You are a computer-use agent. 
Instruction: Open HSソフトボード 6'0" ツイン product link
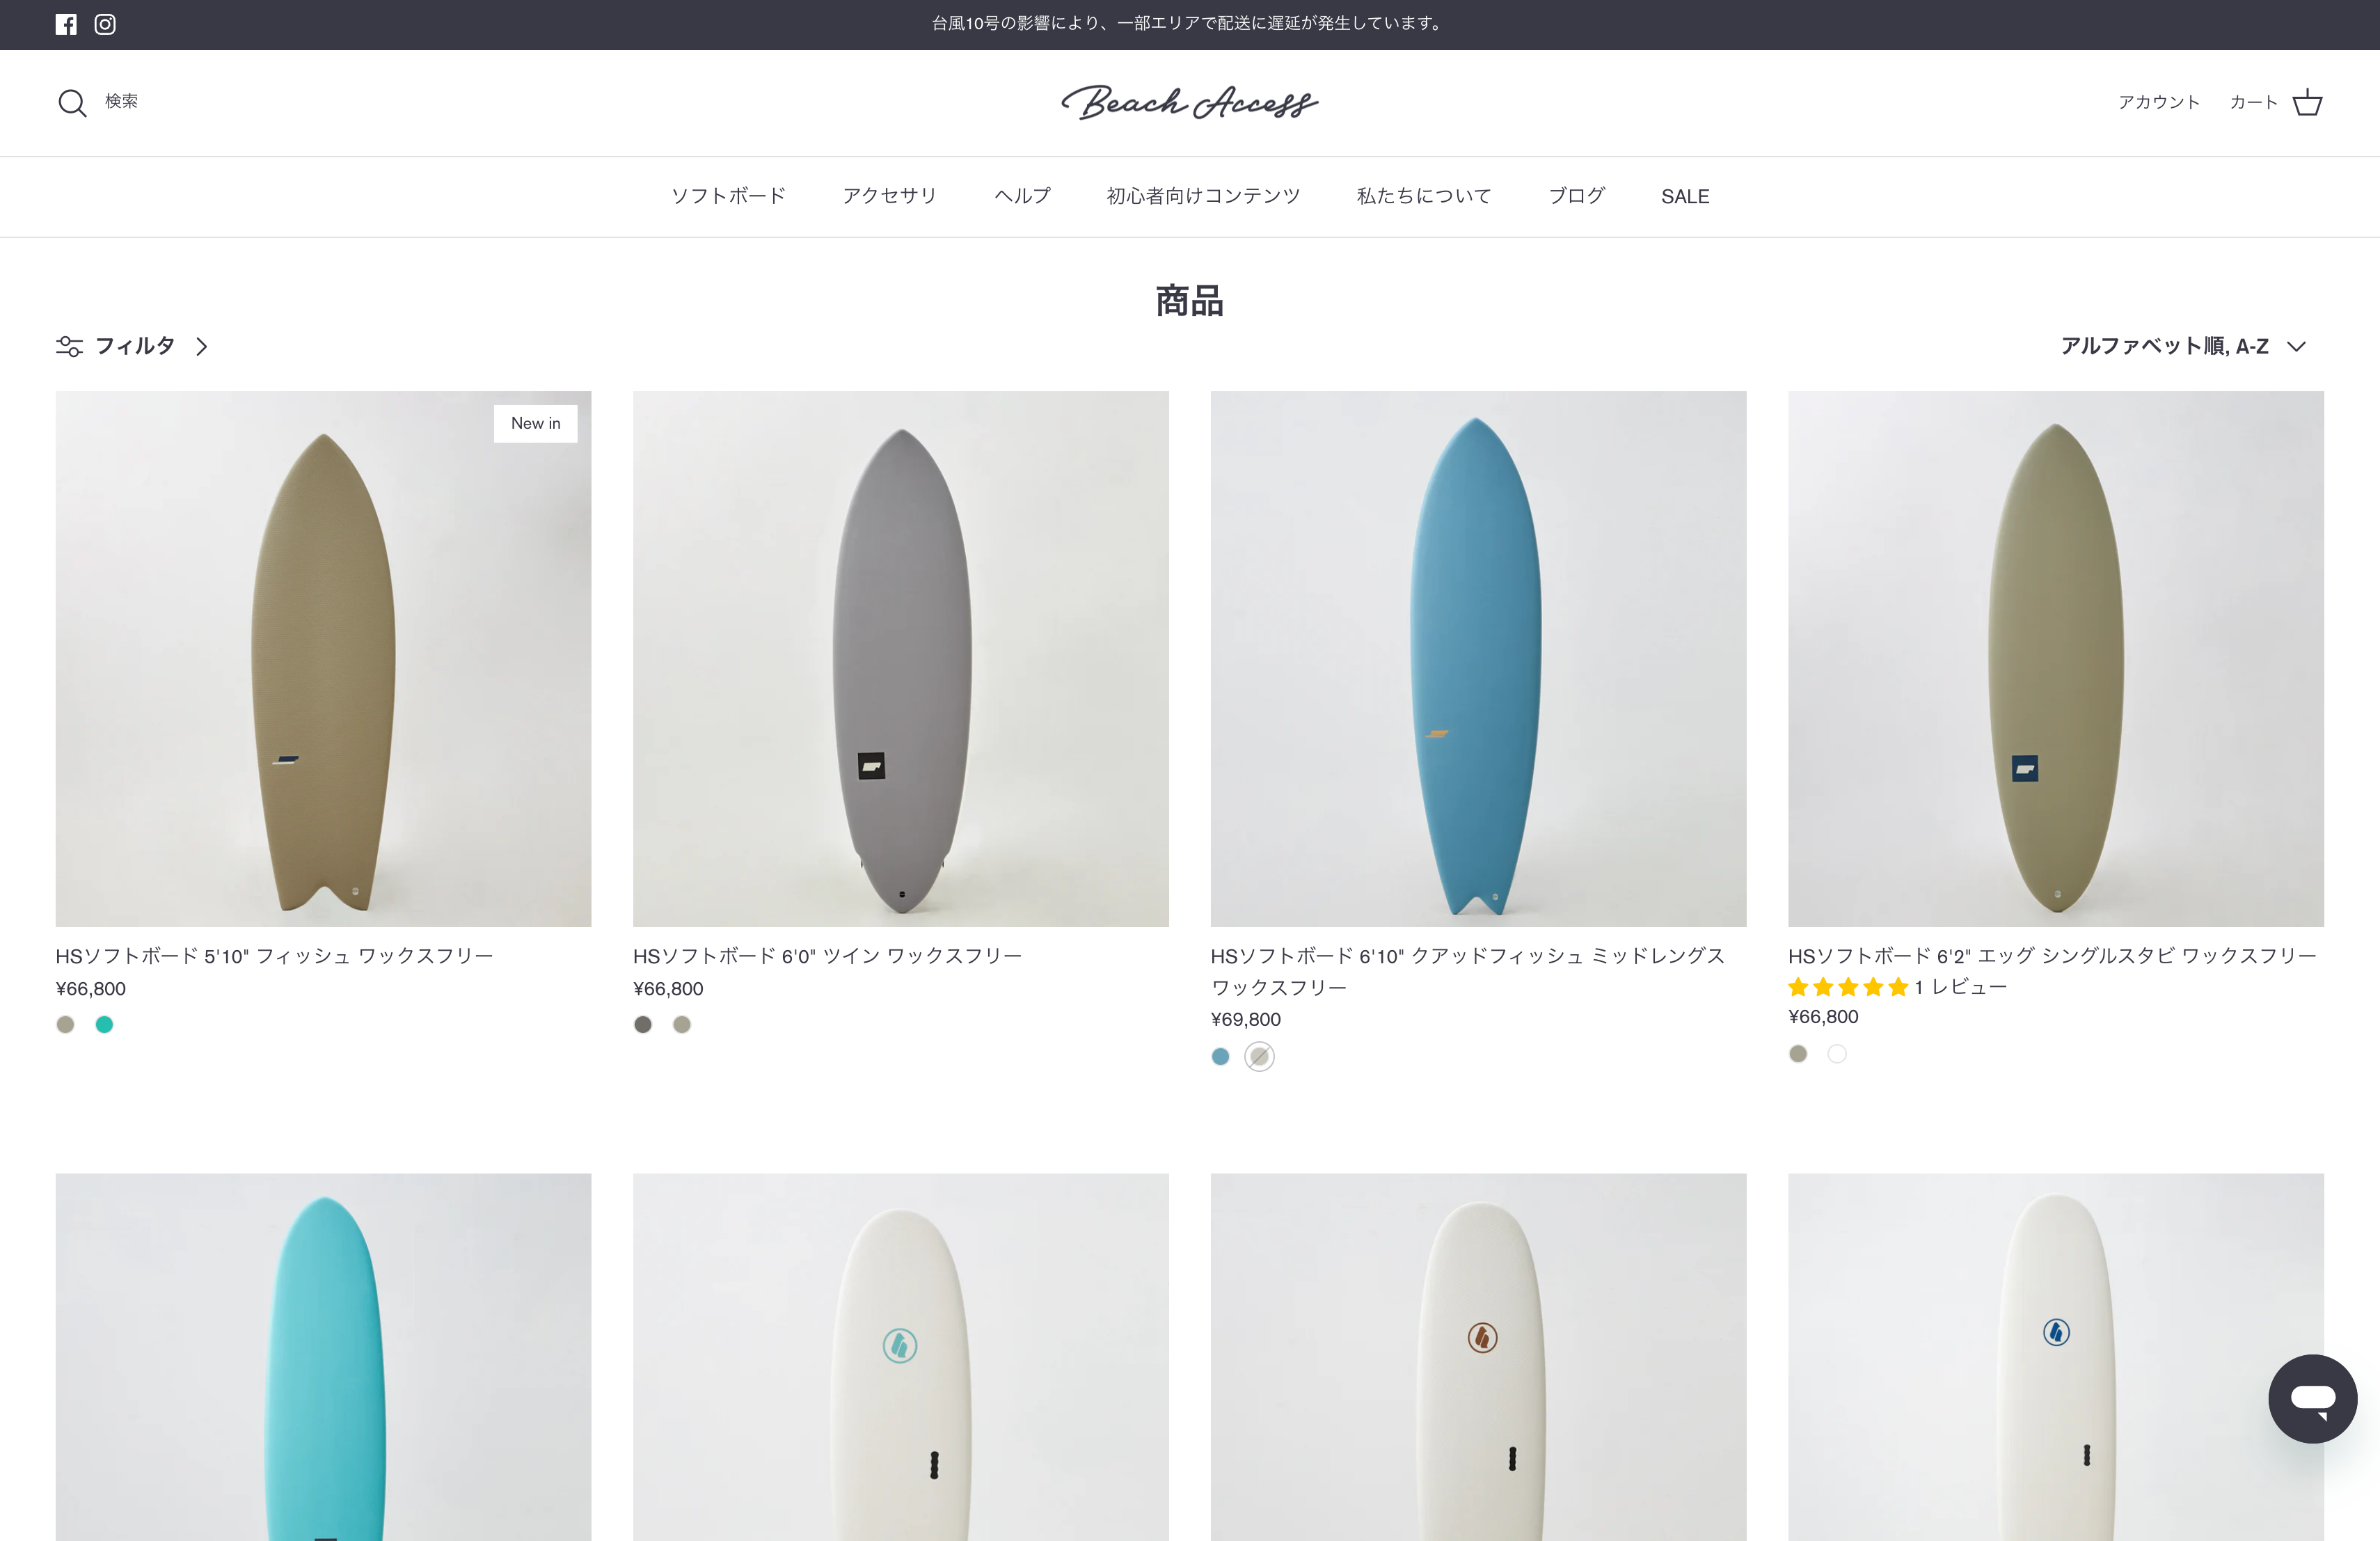pos(827,956)
